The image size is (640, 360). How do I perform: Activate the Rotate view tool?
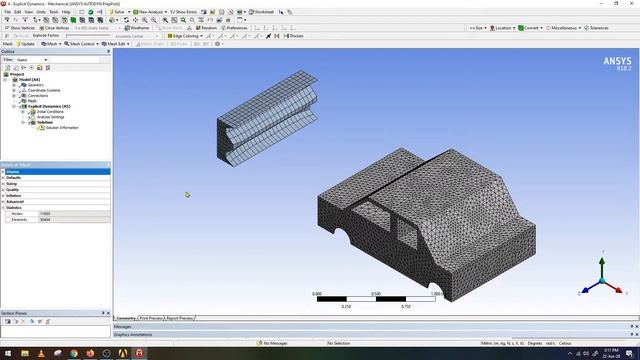[127, 20]
